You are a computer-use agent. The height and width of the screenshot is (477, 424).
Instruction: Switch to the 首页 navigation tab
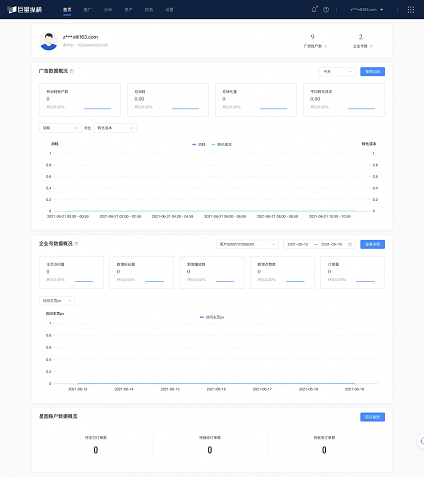pyautogui.click(x=67, y=10)
